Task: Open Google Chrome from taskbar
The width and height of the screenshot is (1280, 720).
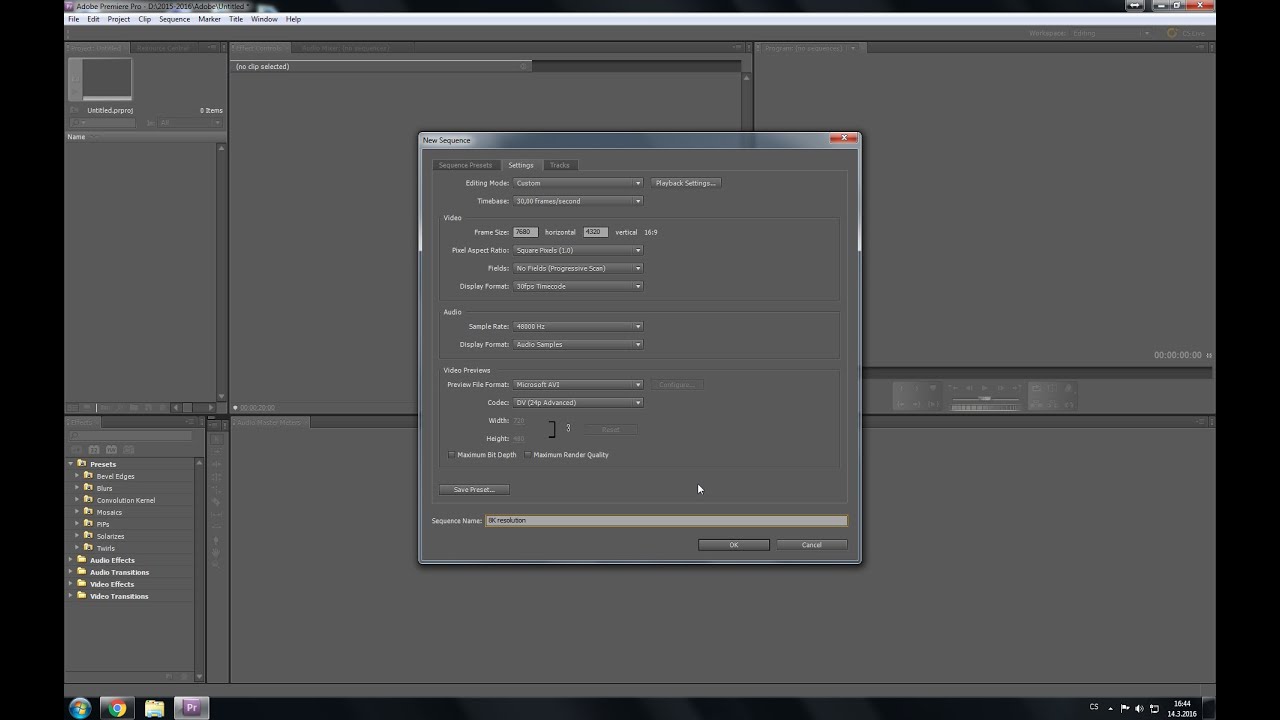Action: point(117,708)
